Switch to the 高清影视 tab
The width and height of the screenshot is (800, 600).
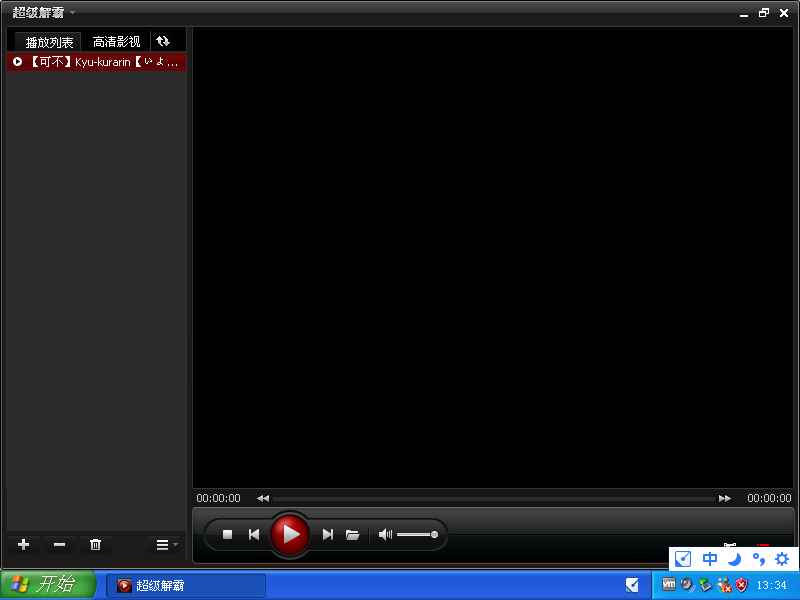pyautogui.click(x=116, y=42)
